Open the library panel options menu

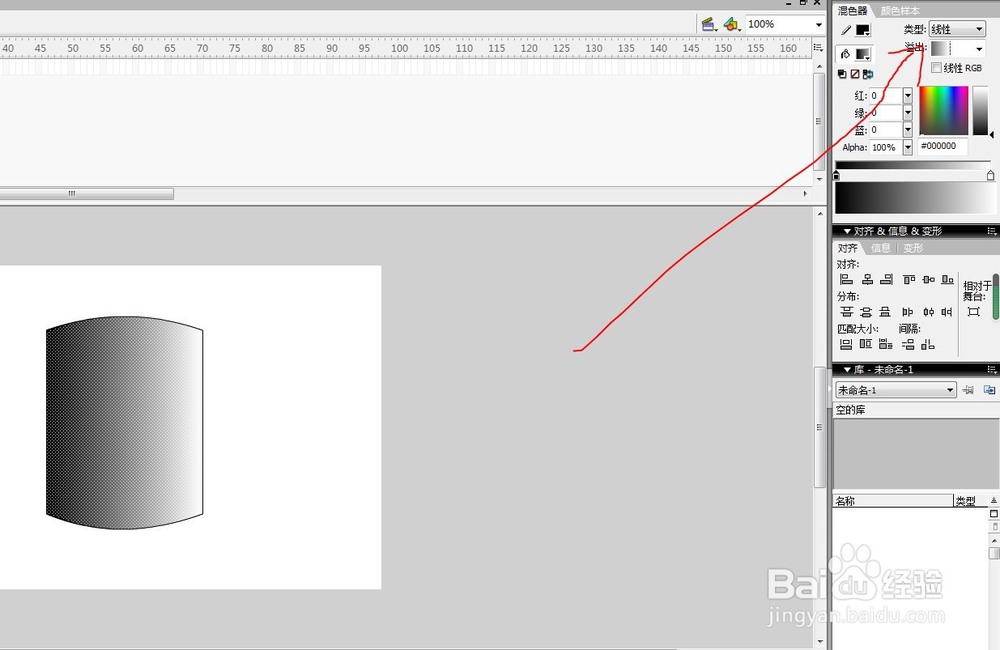click(x=992, y=369)
